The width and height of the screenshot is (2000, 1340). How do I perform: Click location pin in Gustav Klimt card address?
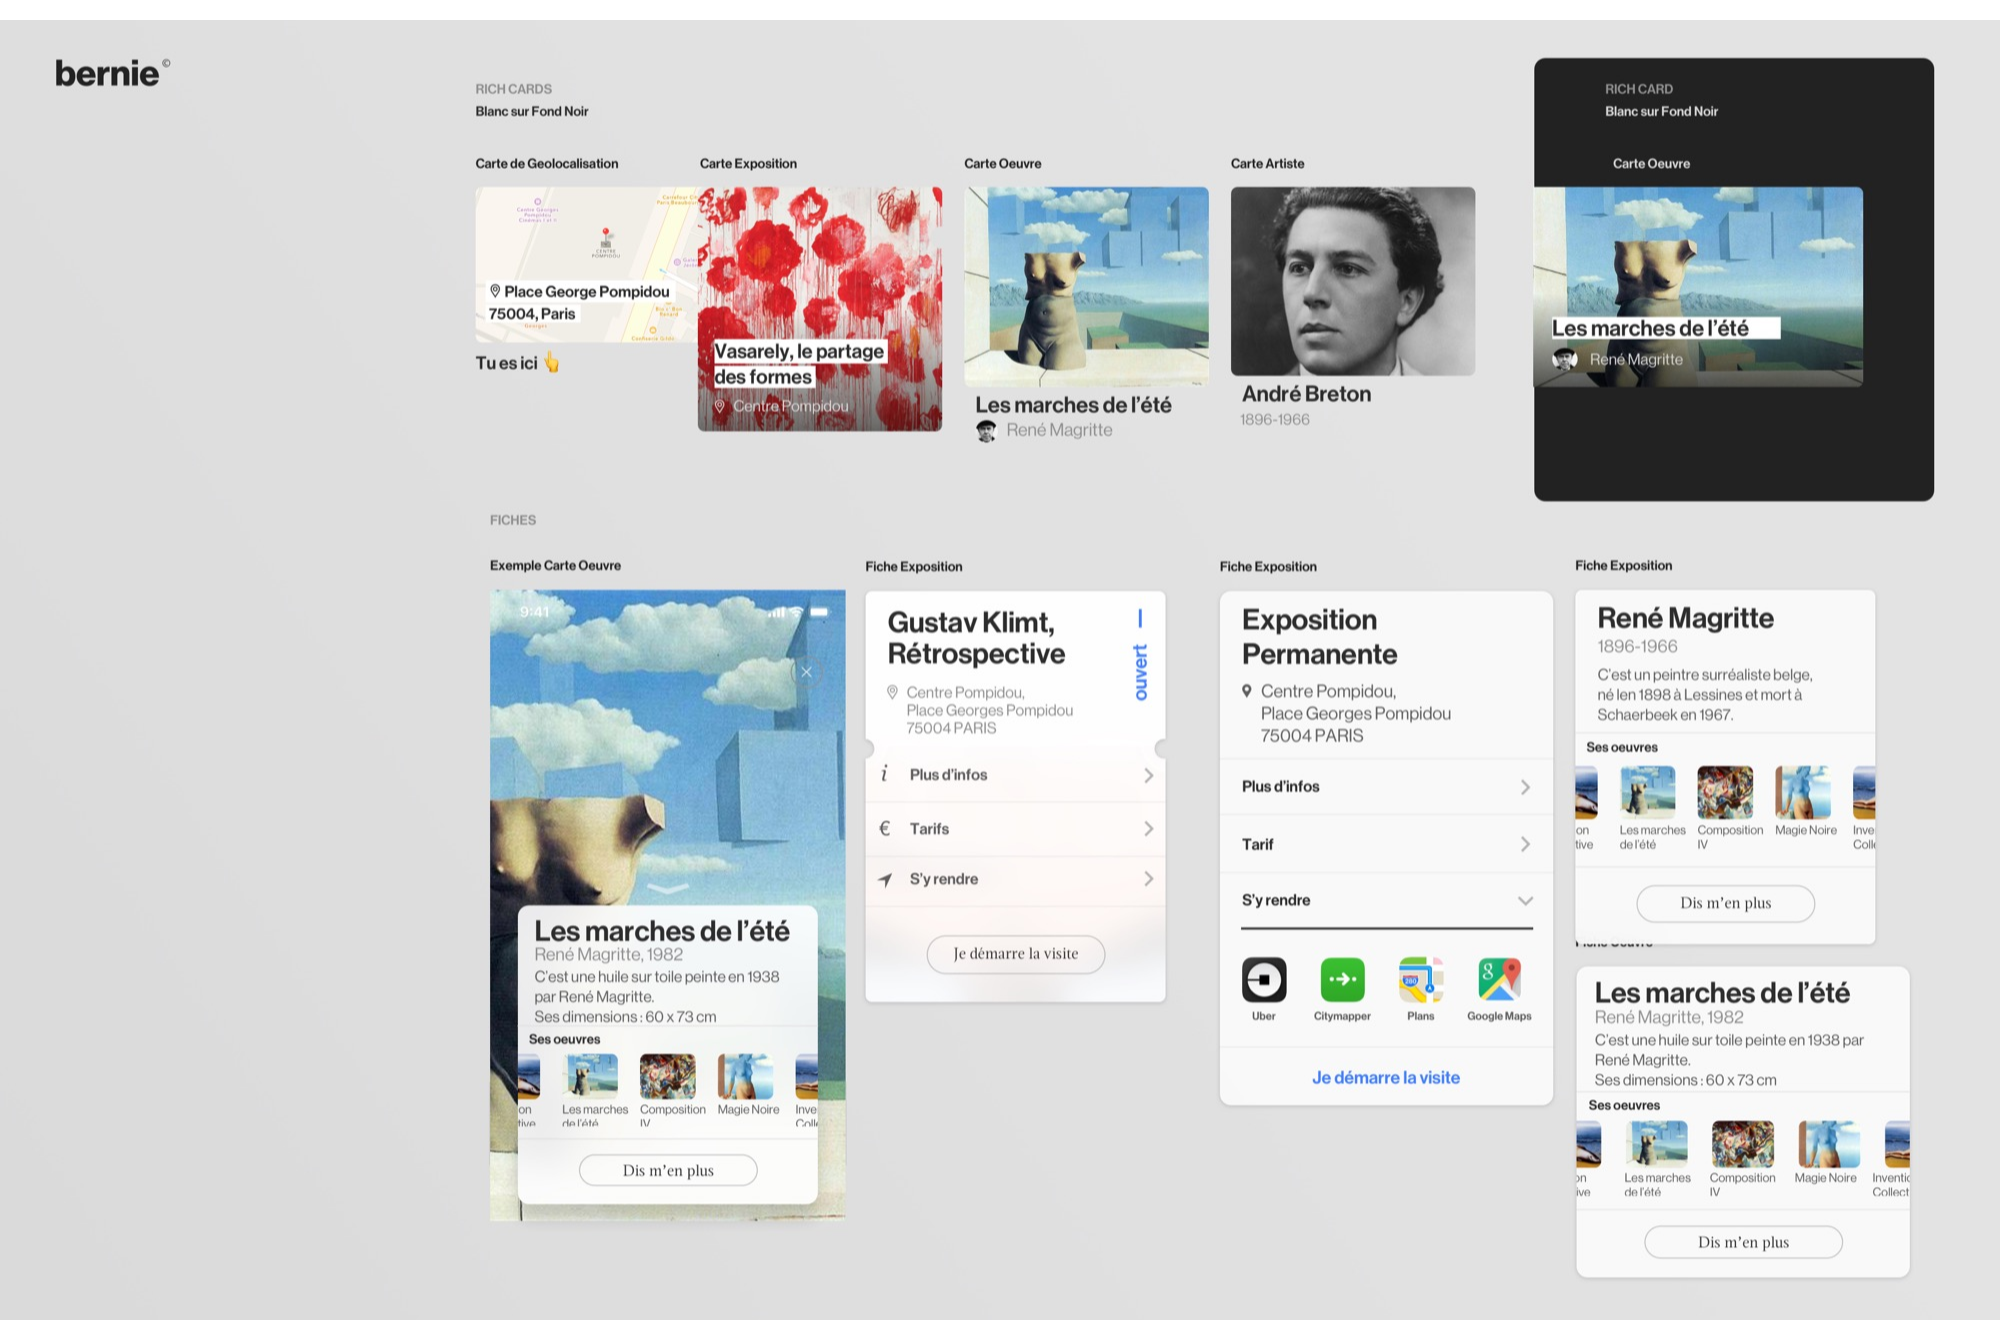click(892, 692)
